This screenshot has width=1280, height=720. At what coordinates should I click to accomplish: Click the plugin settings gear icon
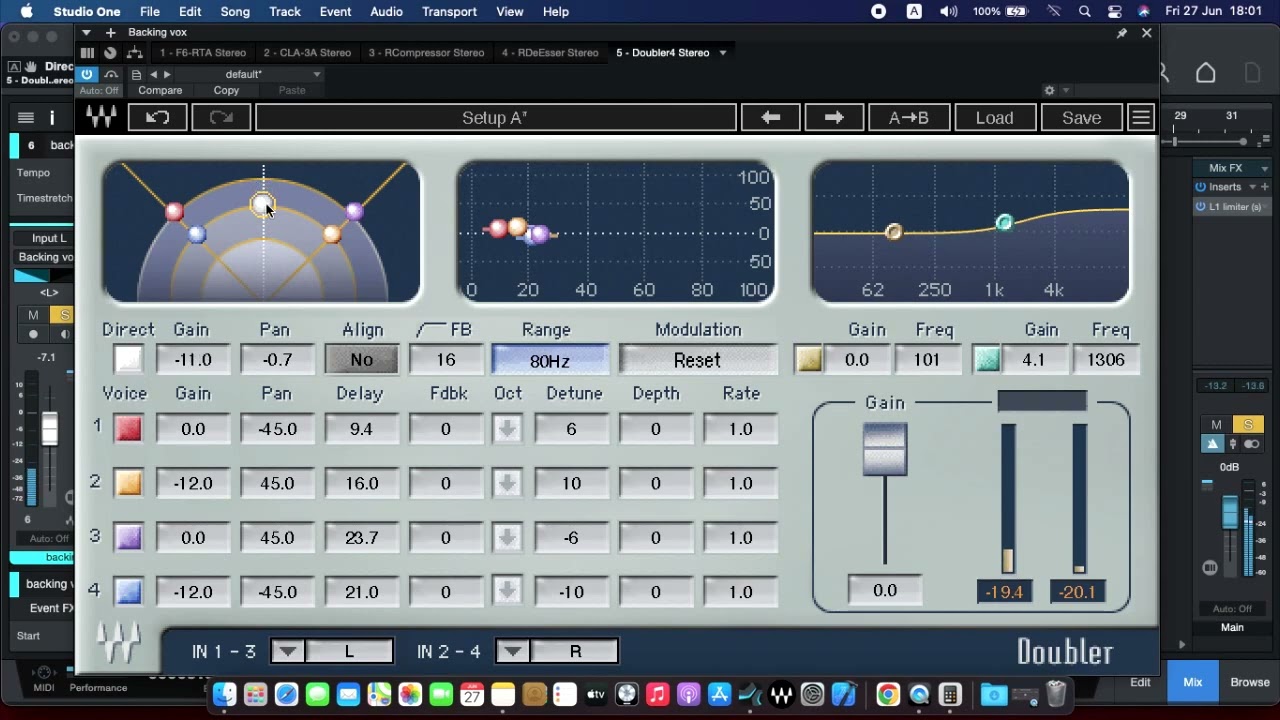1049,90
